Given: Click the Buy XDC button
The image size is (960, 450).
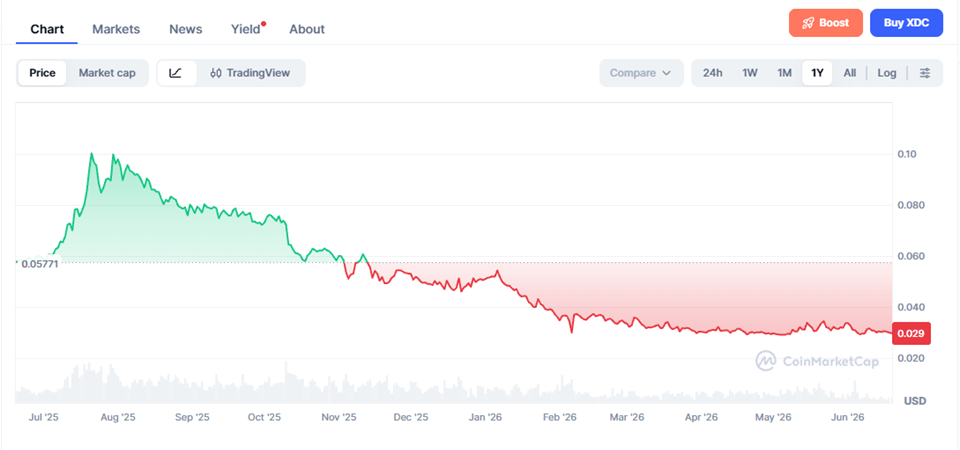Looking at the screenshot, I should click(x=906, y=23).
